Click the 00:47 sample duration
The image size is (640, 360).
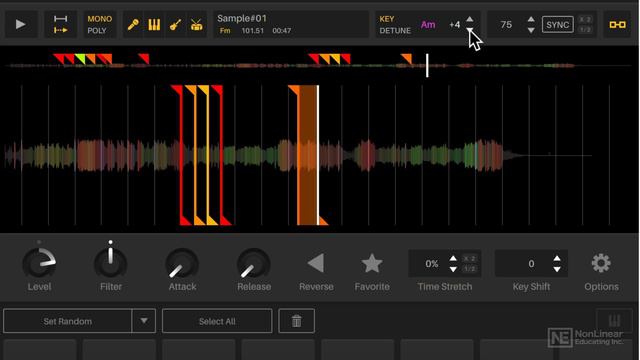point(282,31)
